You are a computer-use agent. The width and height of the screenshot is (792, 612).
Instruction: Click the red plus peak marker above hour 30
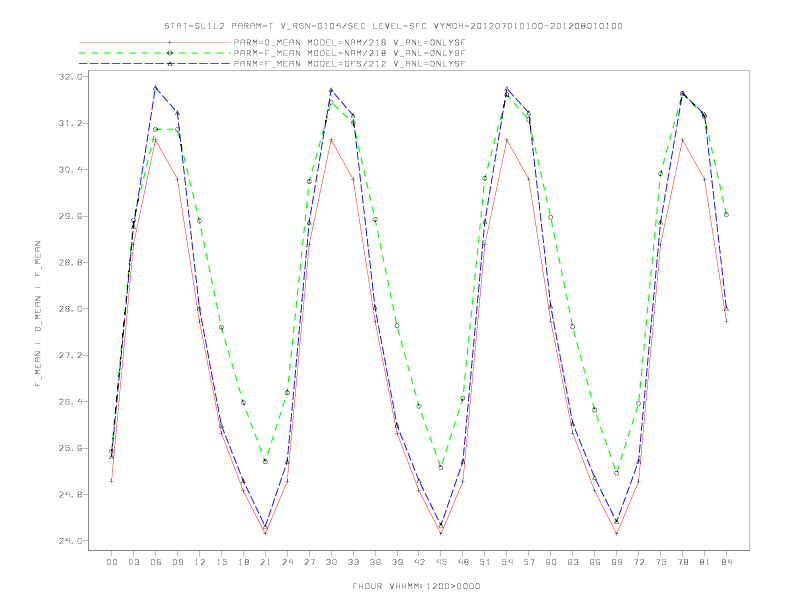[331, 140]
